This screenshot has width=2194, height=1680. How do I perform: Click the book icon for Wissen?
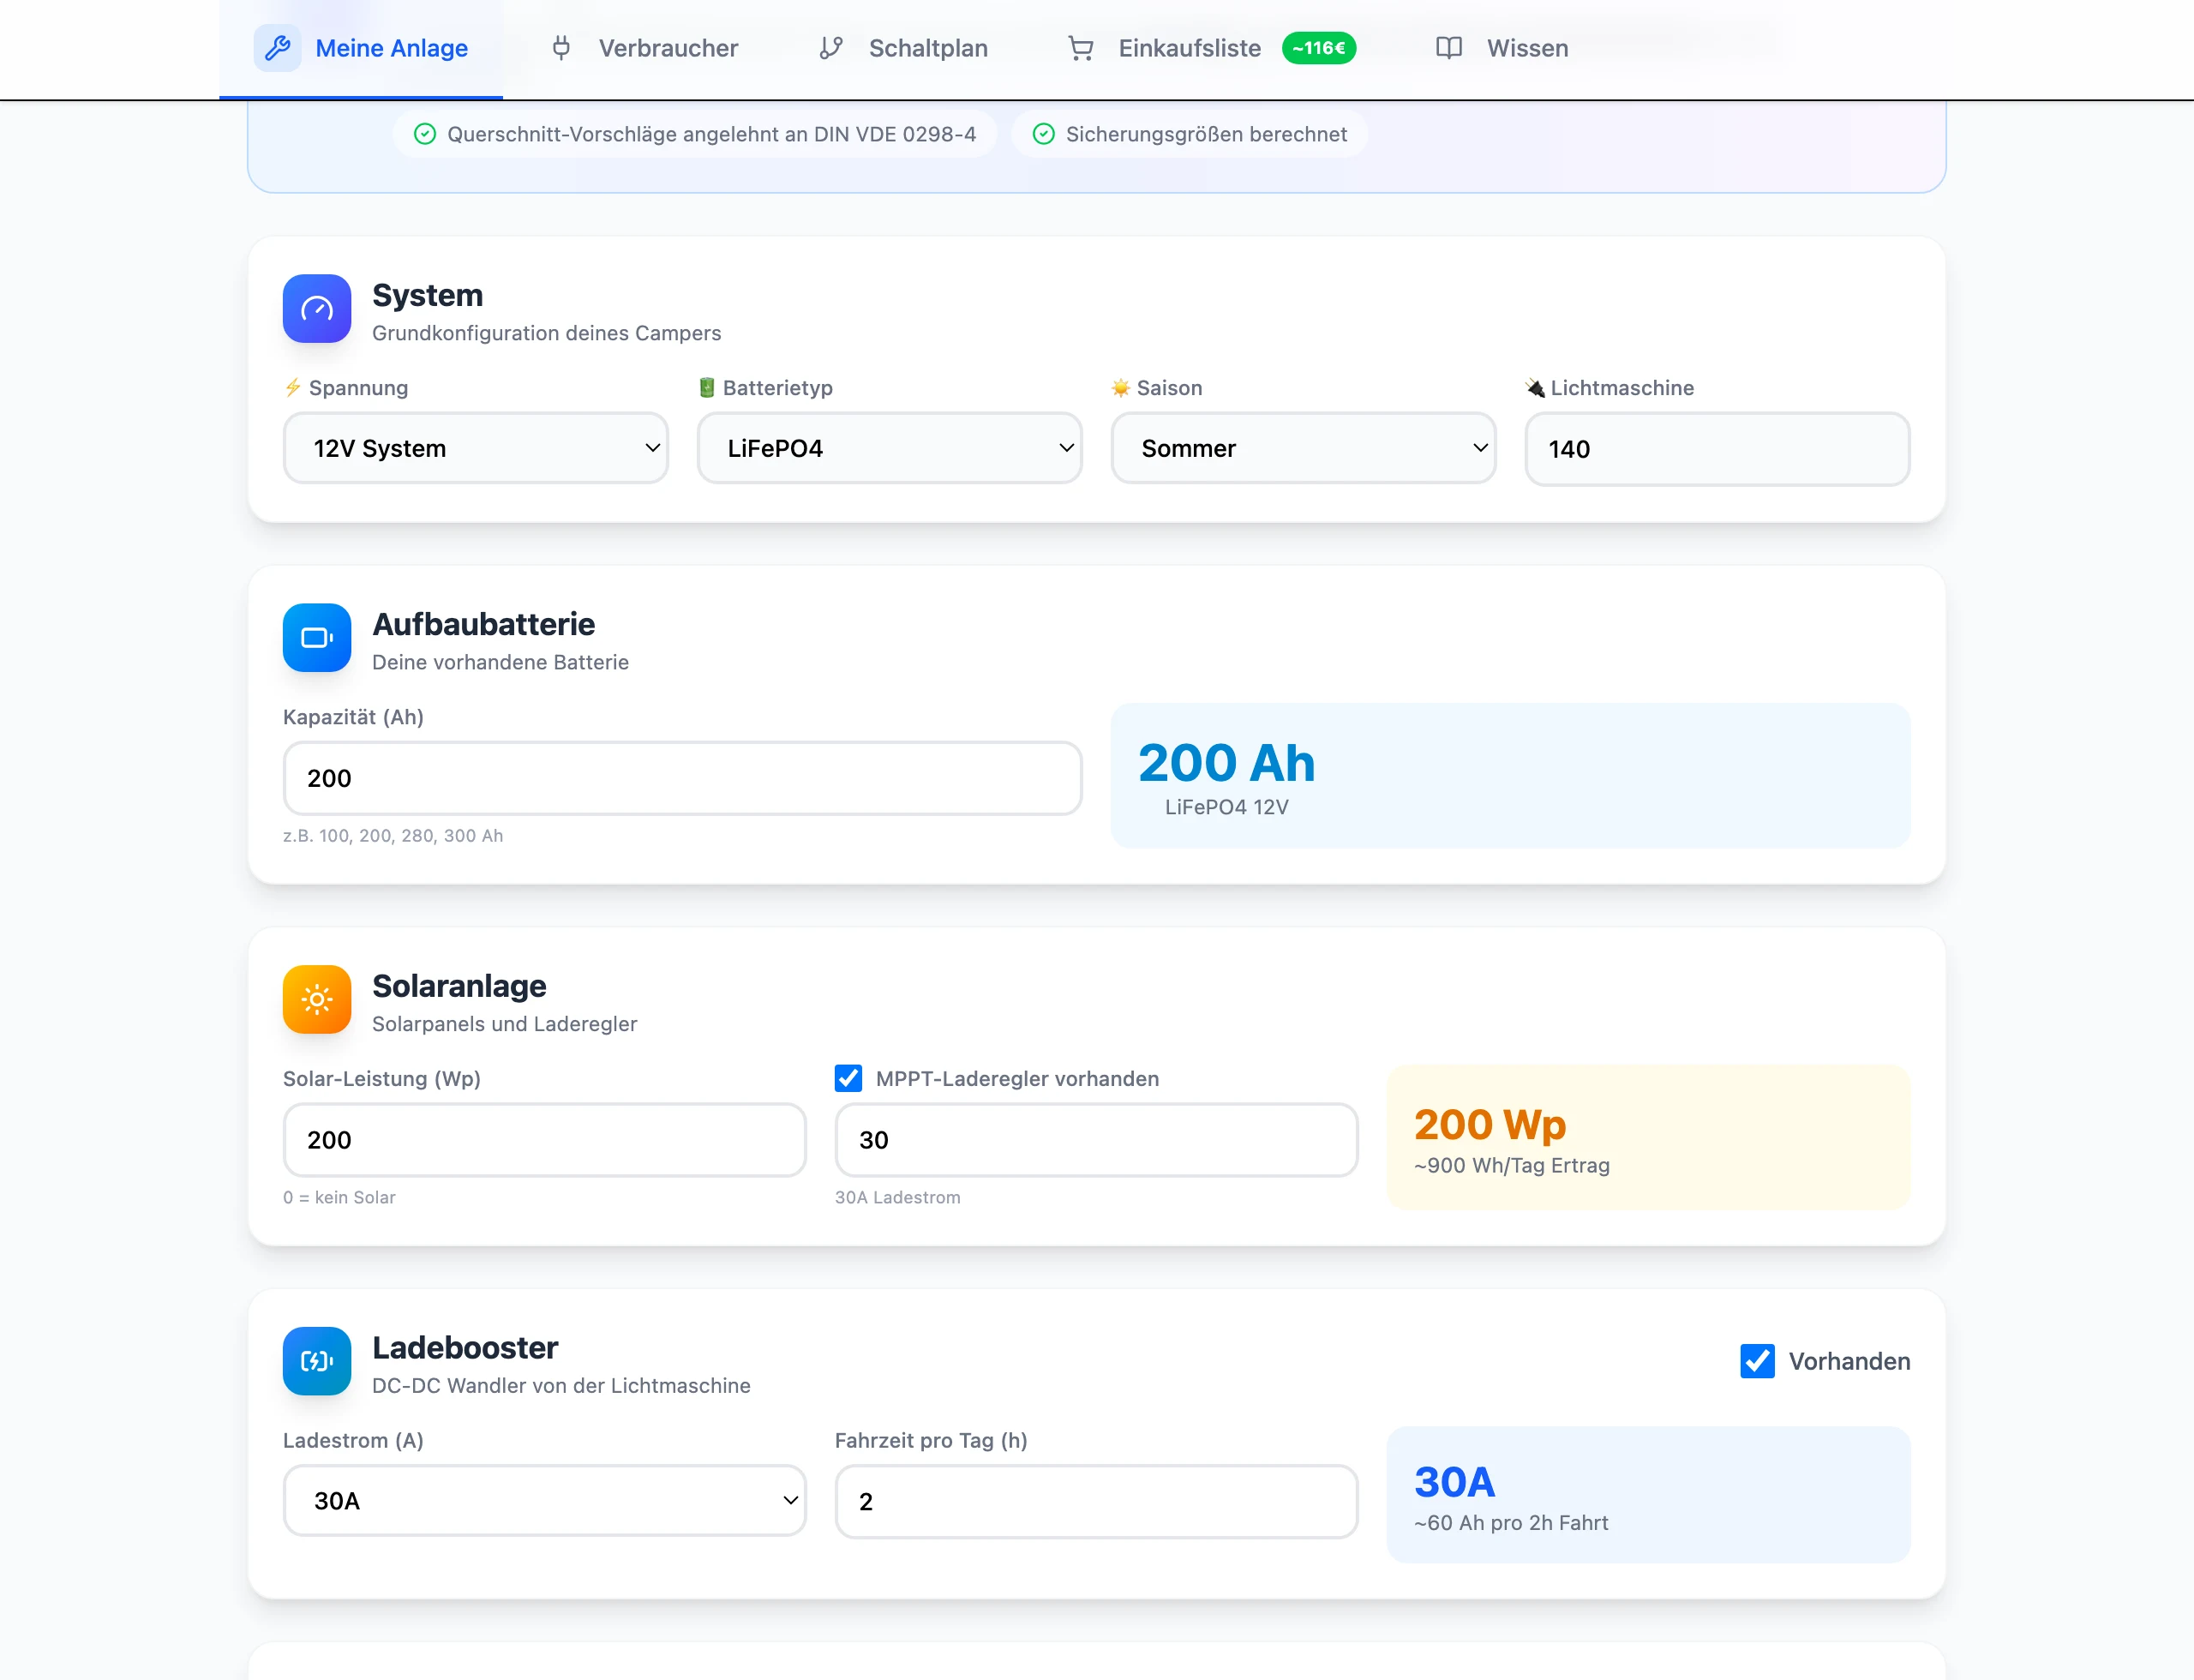click(x=1449, y=48)
